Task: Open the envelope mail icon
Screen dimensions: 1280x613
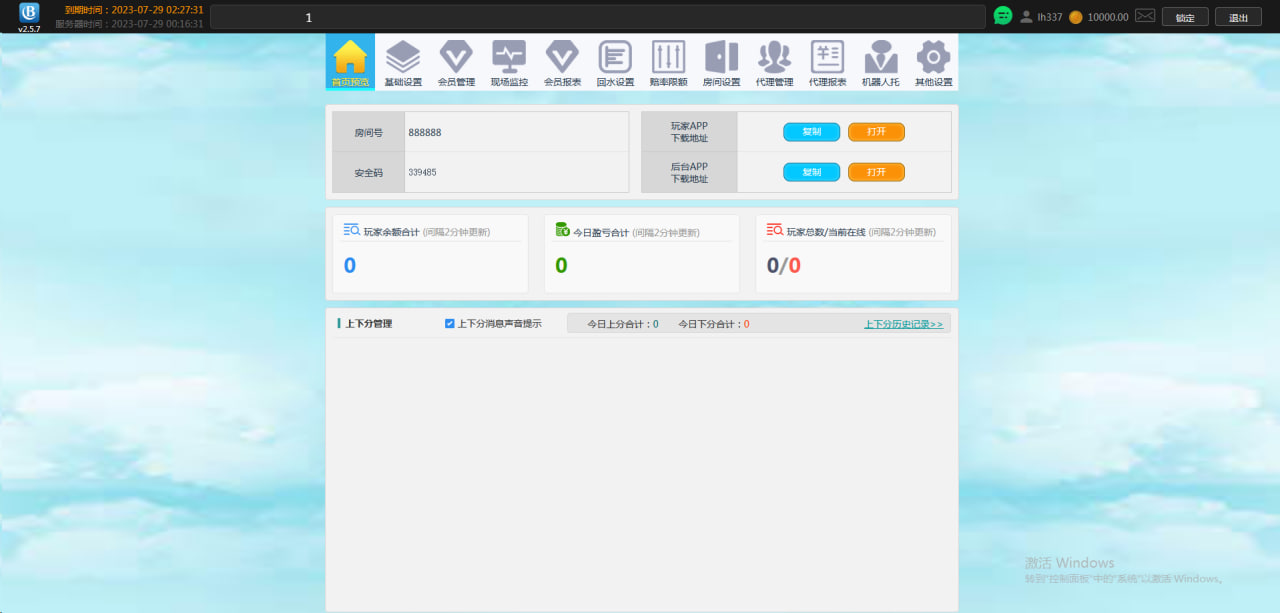Action: [1145, 17]
